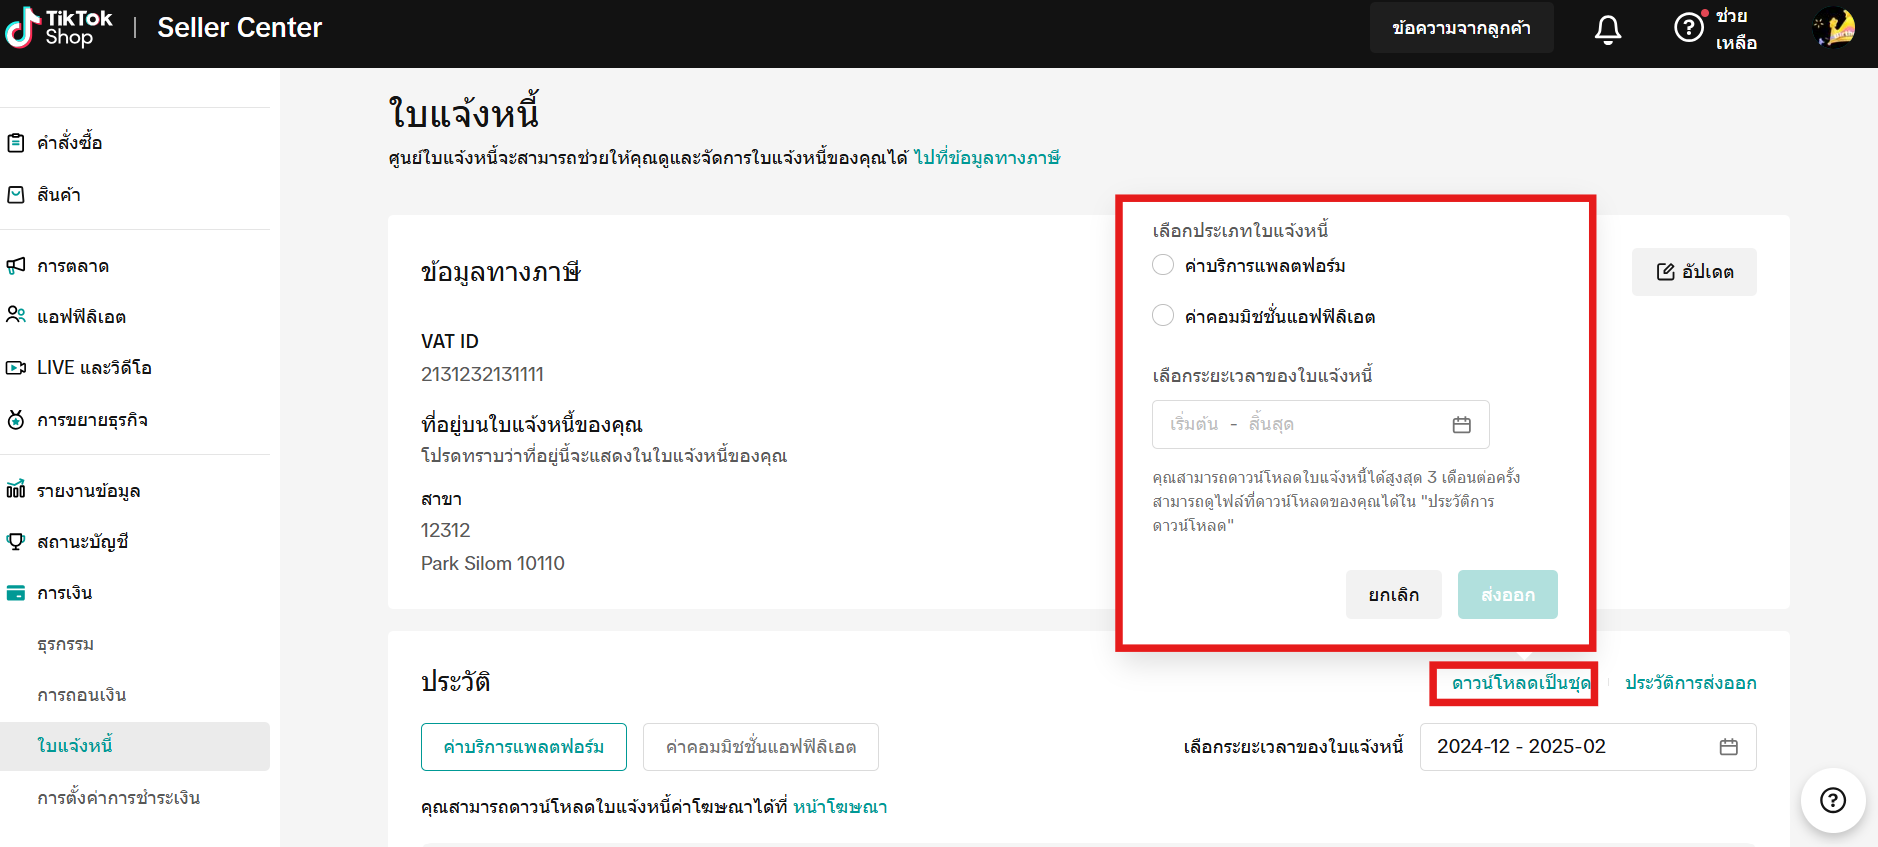Click the เริ่มต้น - สิ้นสุด date range field
Screen dimensions: 1878x847
click(x=1321, y=425)
